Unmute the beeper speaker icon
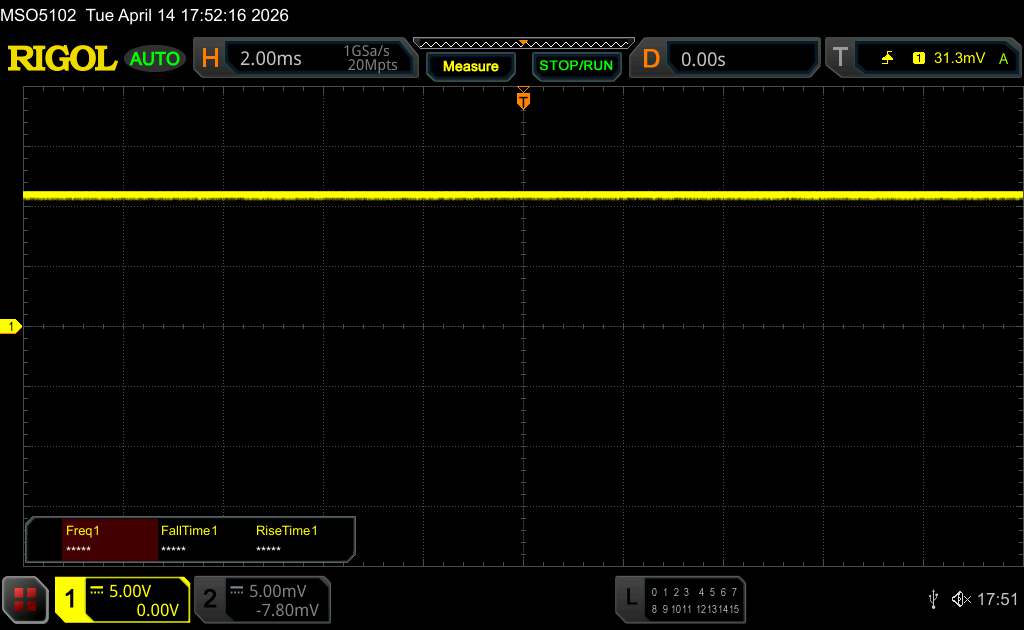The width and height of the screenshot is (1024, 630). 961,599
